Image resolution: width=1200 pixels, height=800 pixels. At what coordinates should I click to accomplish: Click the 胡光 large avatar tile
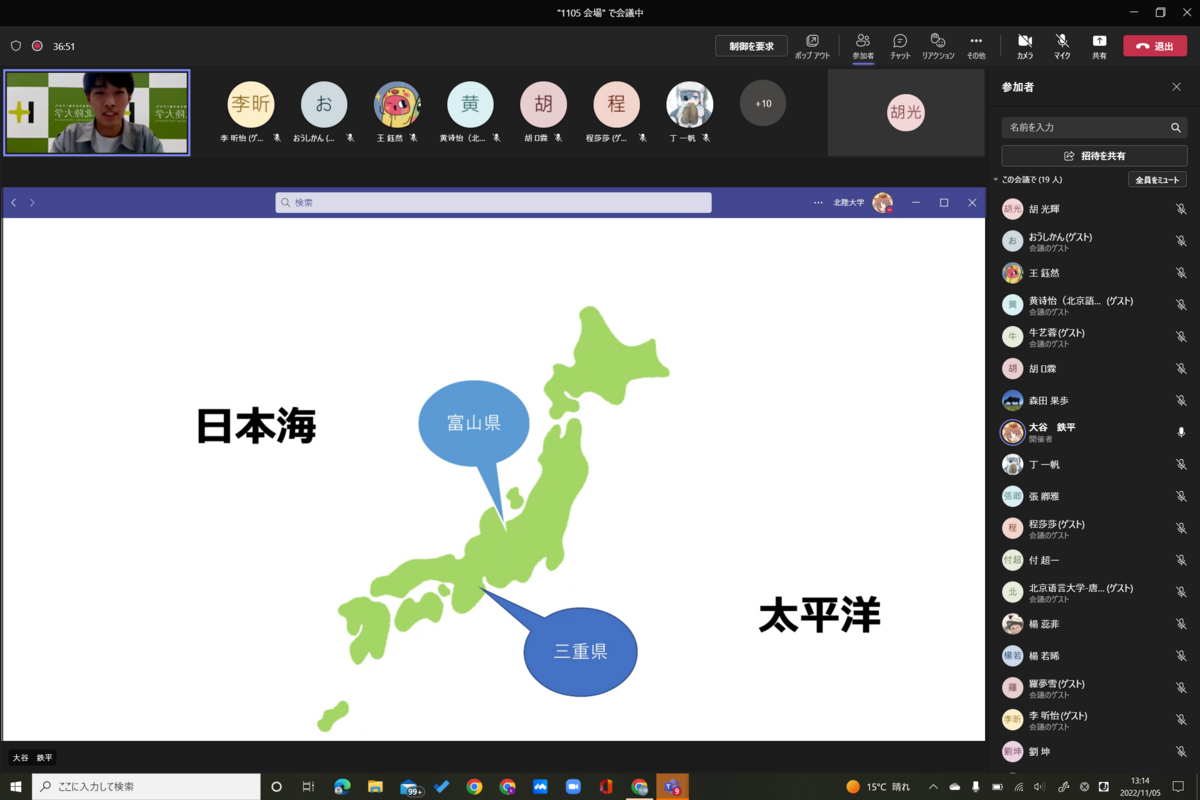tap(906, 113)
